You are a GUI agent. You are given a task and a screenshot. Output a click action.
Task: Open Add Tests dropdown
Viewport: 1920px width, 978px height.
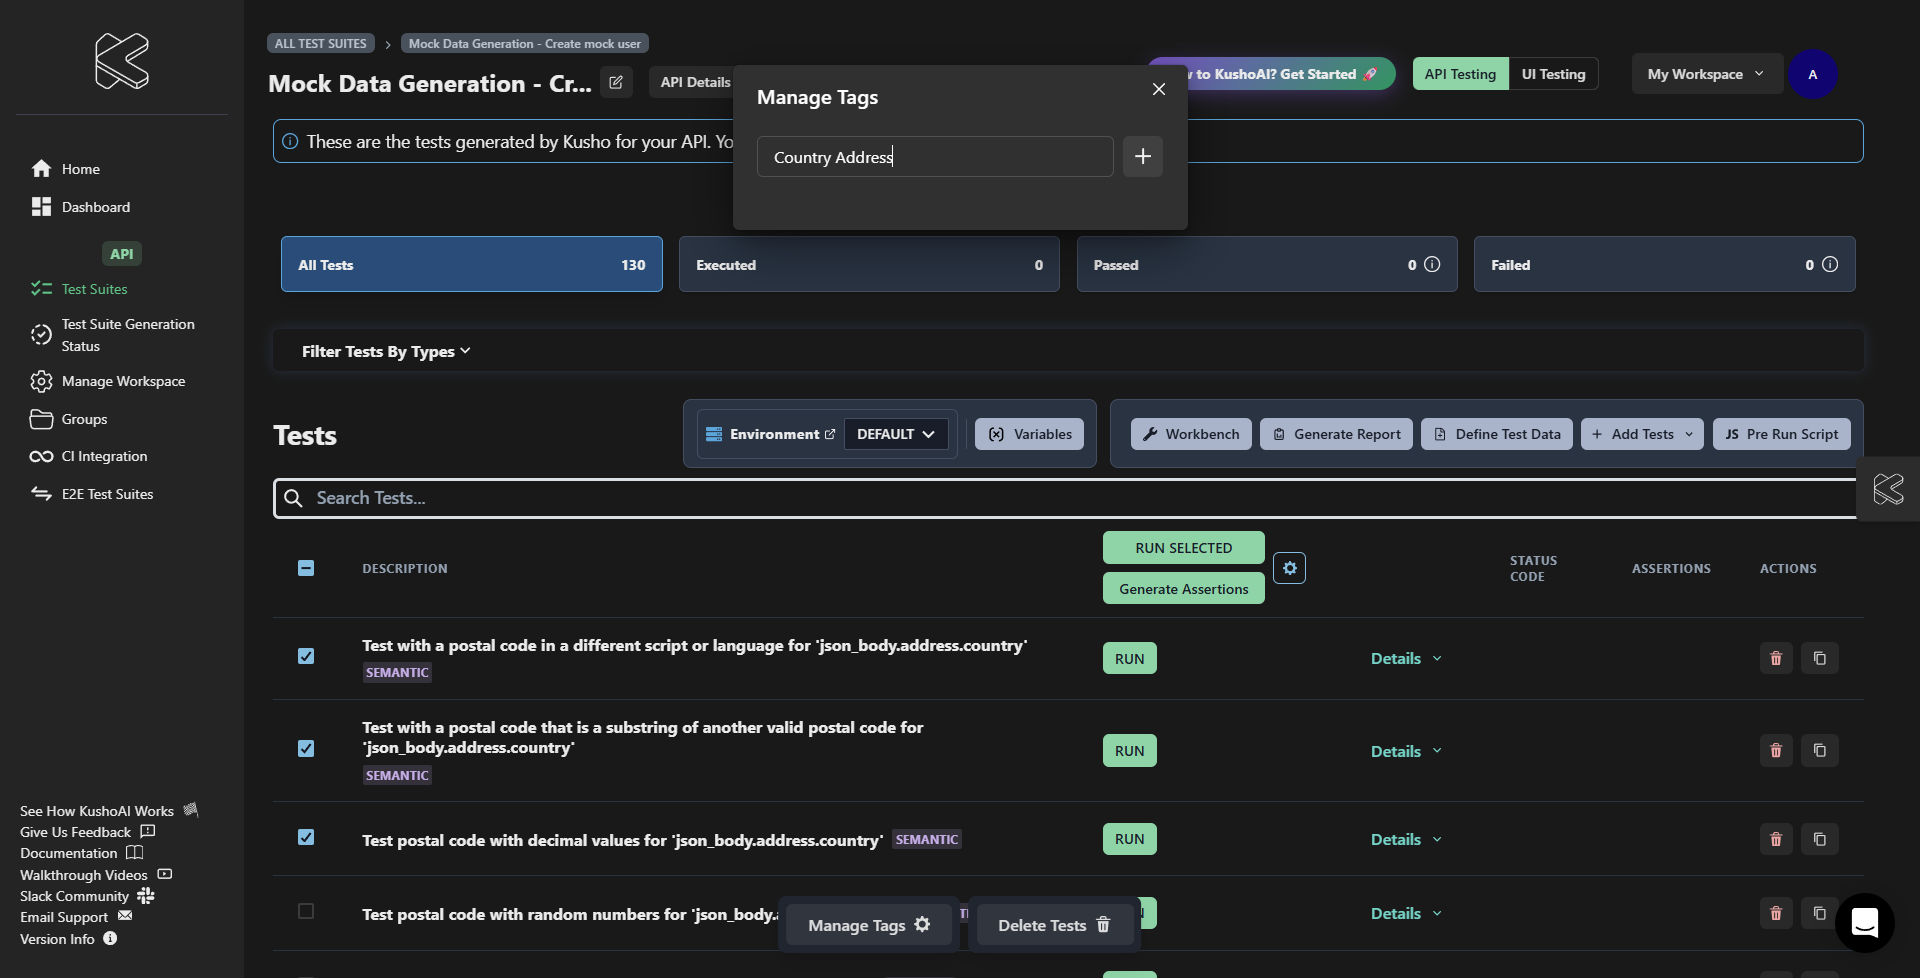[1642, 434]
